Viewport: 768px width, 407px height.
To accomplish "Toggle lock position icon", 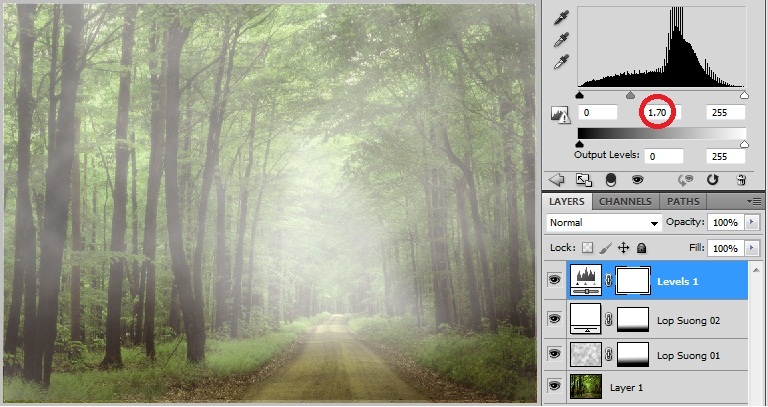I will click(623, 248).
